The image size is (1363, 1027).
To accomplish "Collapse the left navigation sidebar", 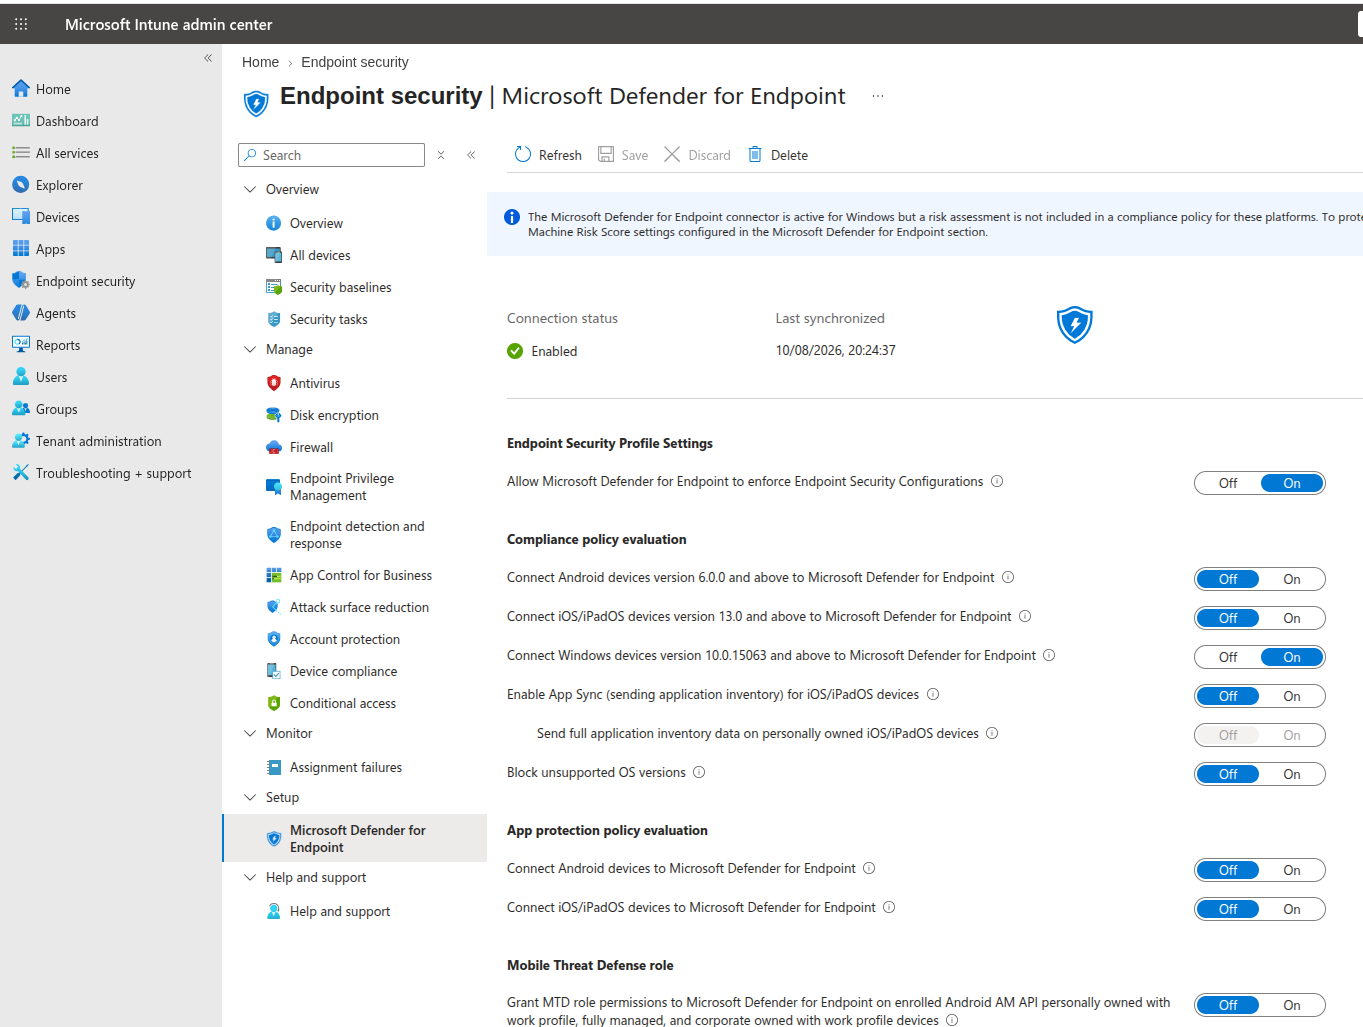I will [208, 58].
